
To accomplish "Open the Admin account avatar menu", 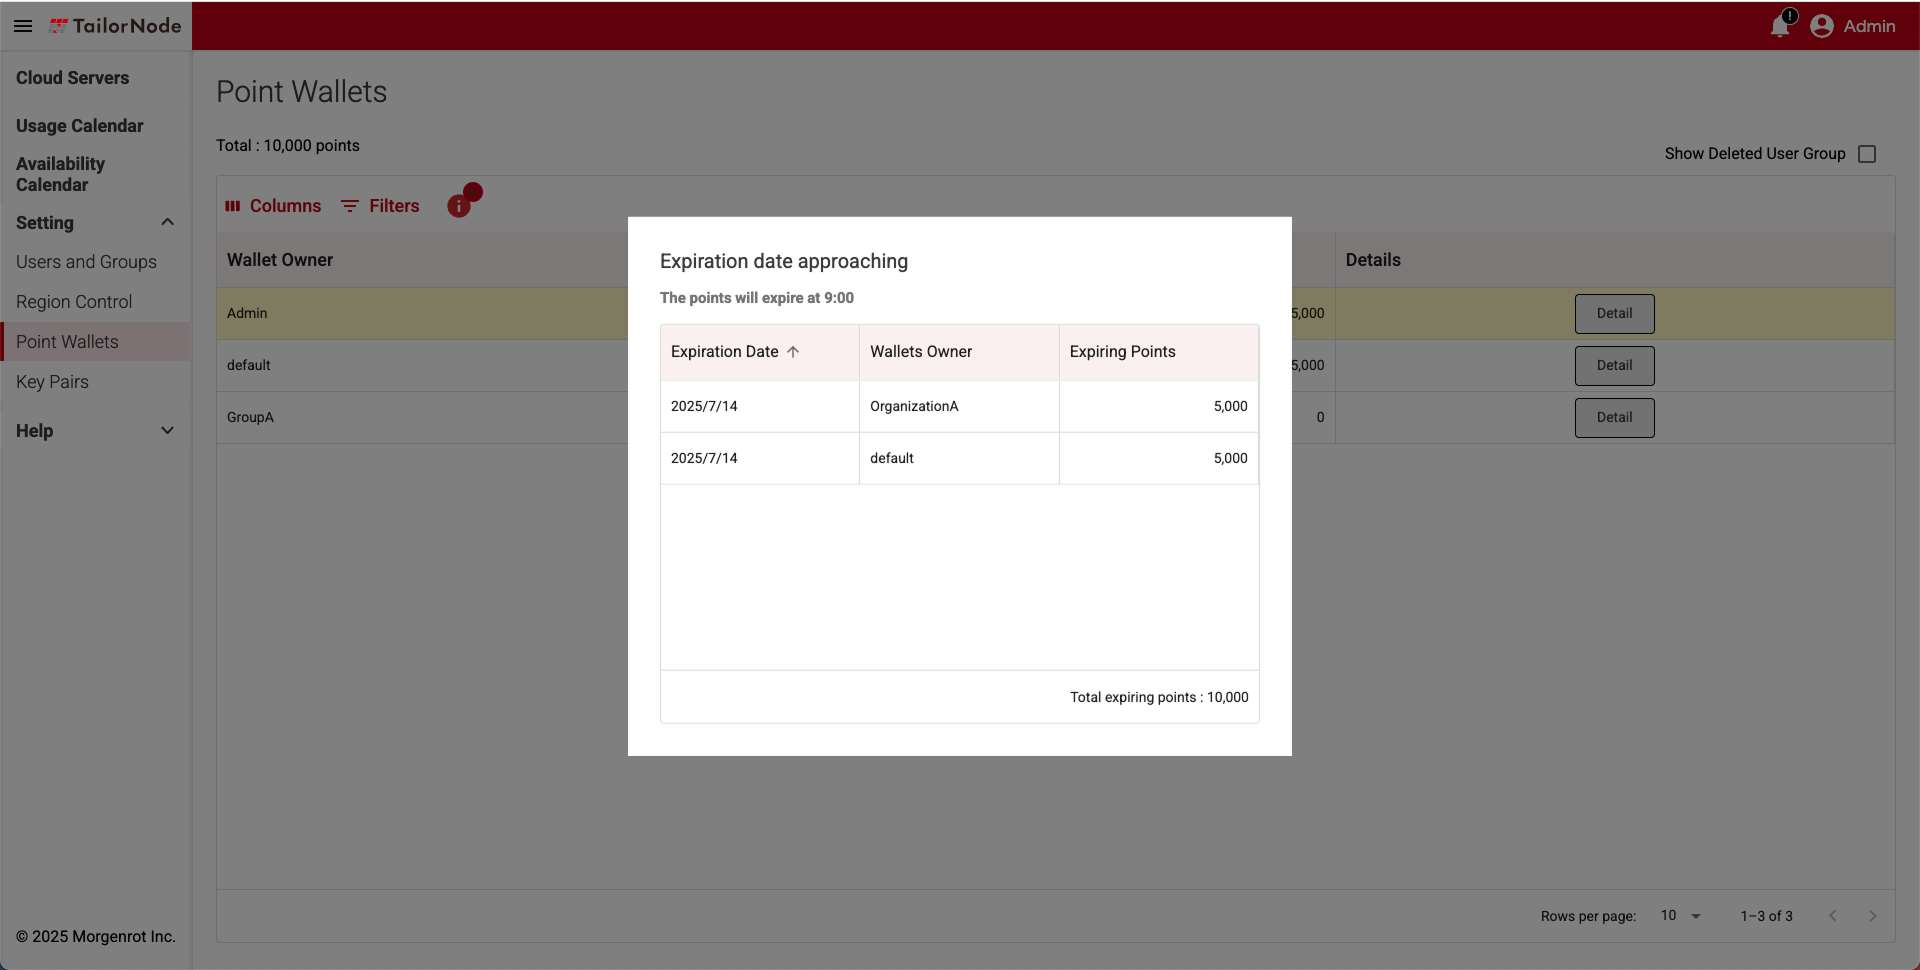I will (1821, 26).
